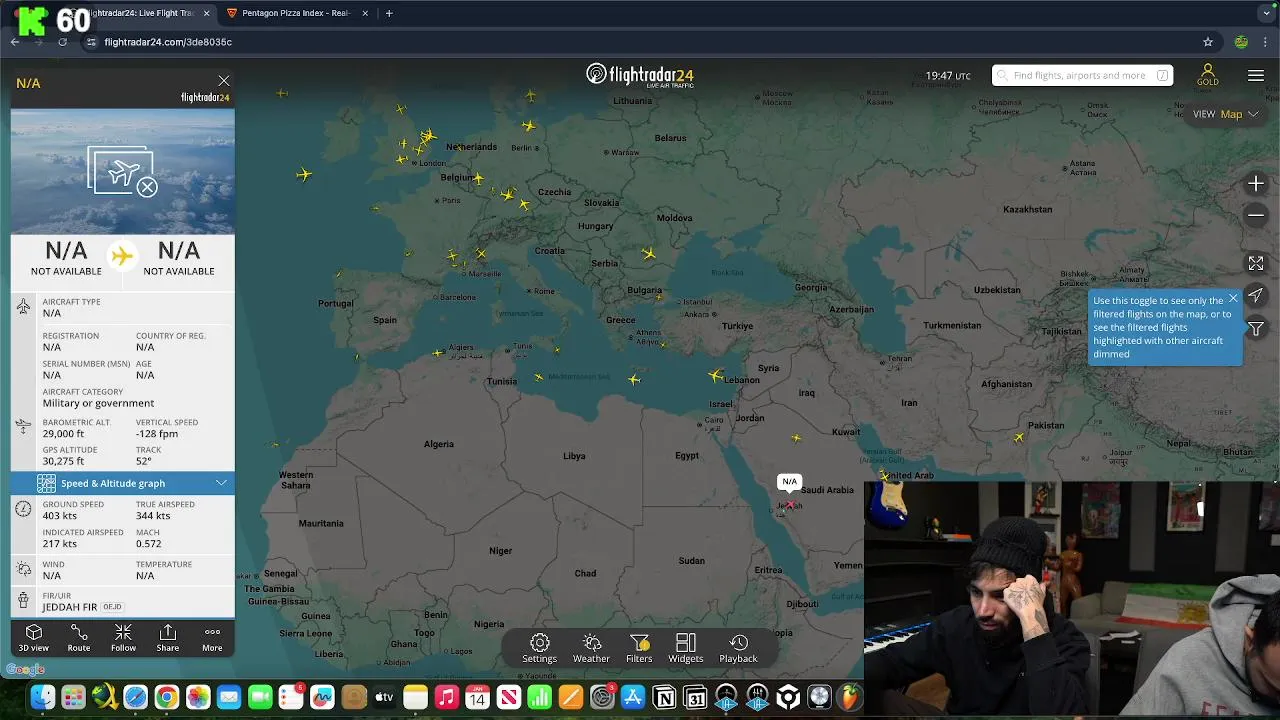1280x720 pixels.
Task: Zoom out on the map with minus button
Action: pyautogui.click(x=1256, y=215)
